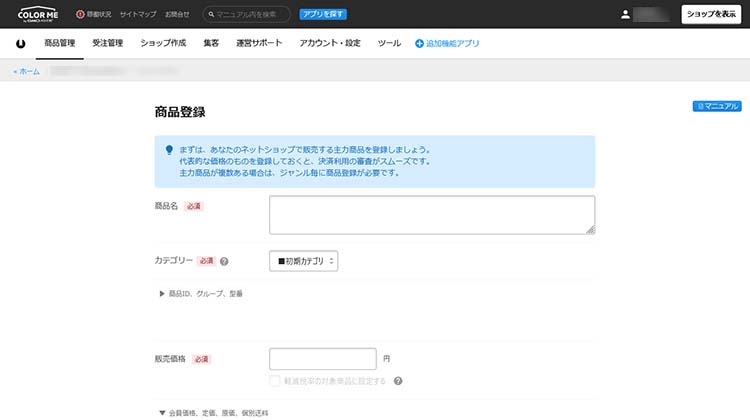Click the Color Me logo
Screen dimensions: 750x420
[38, 14]
